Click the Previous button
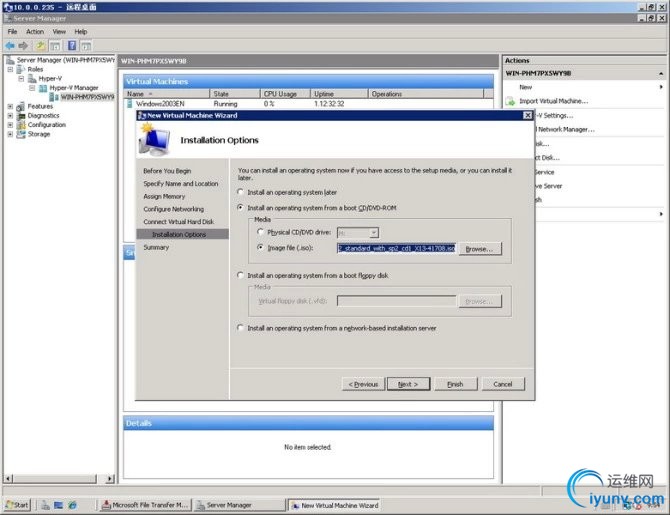Screen dimensions: 670x515 (363, 384)
